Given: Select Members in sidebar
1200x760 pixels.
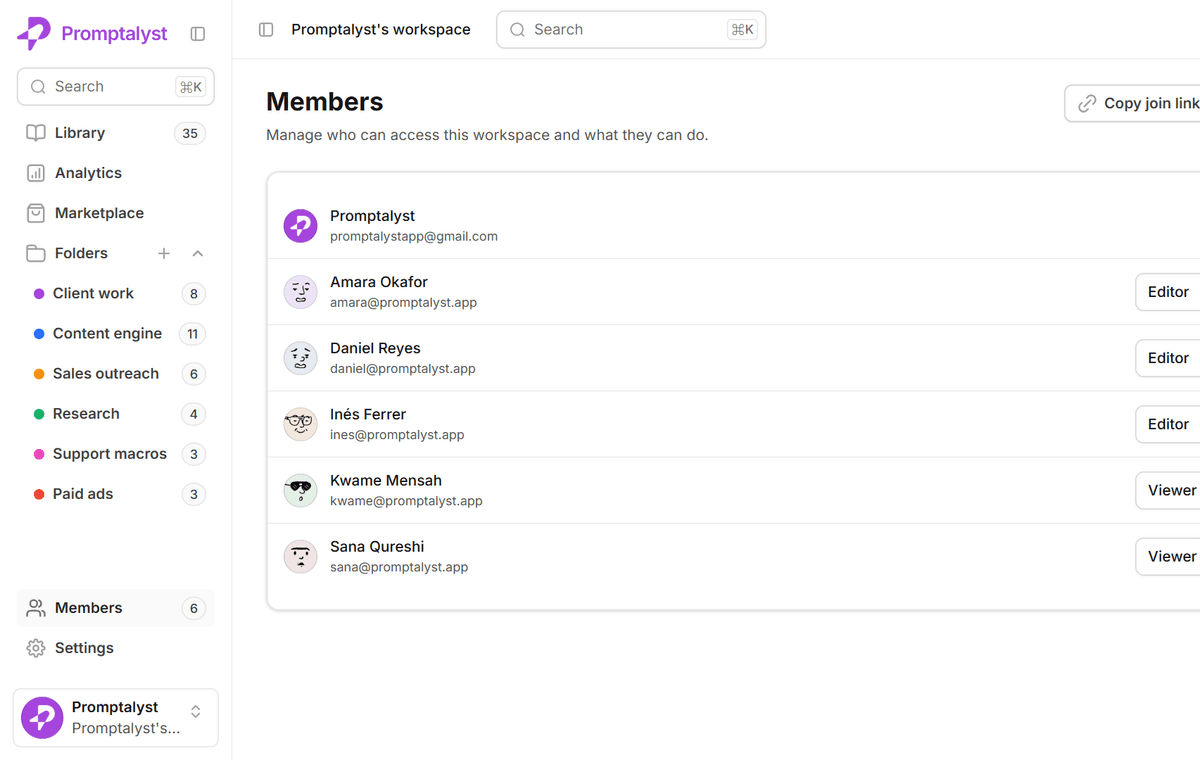Looking at the screenshot, I should point(116,608).
